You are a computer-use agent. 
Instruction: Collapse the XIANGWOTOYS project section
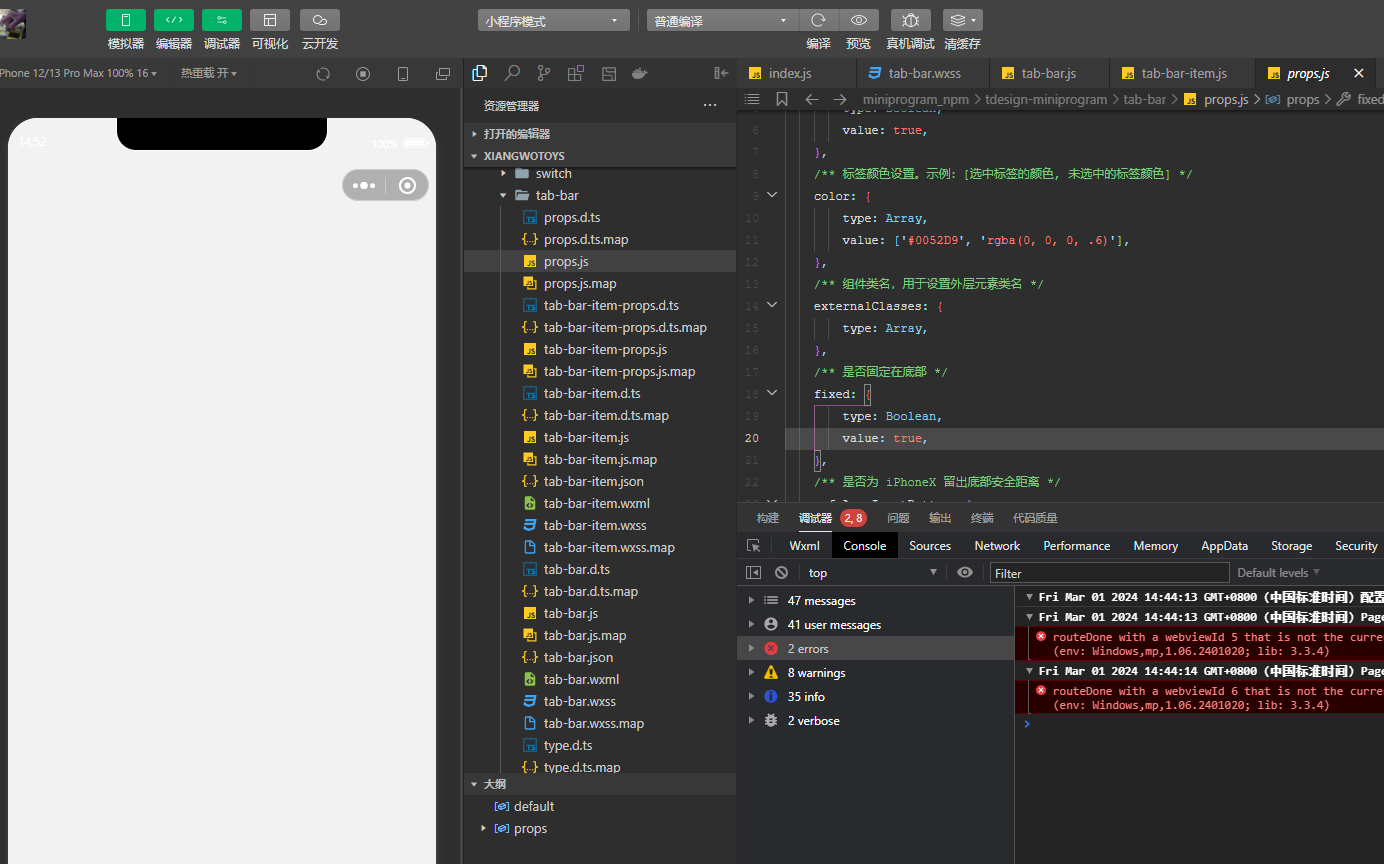tap(599, 156)
